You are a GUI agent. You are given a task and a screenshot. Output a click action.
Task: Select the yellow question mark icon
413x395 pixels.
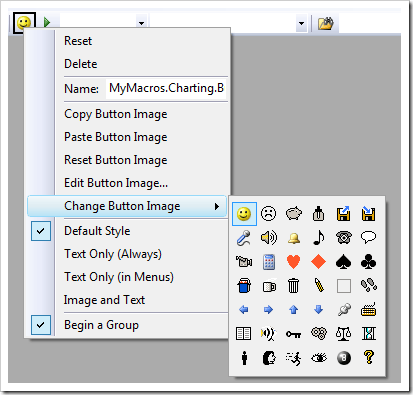tap(369, 357)
